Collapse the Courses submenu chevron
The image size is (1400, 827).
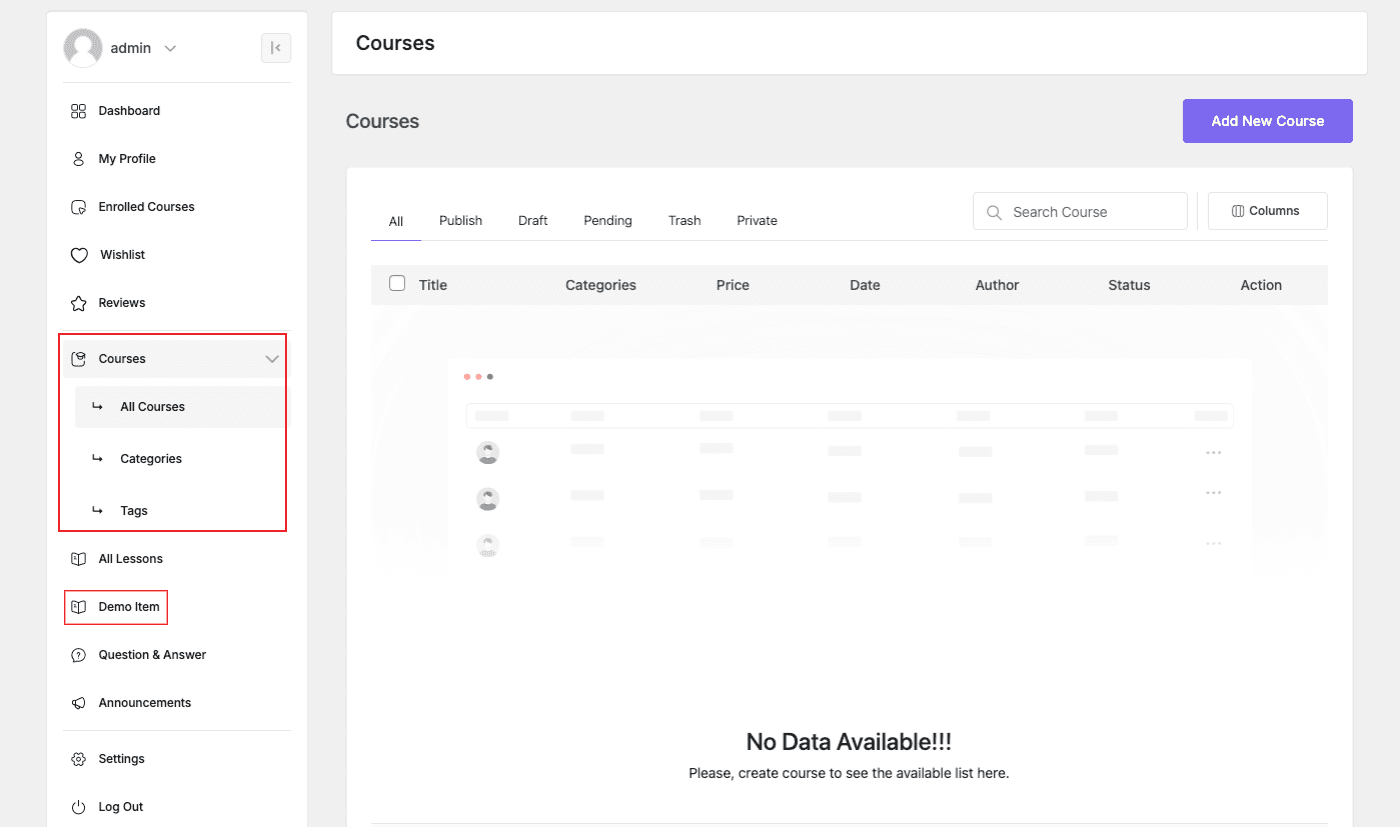tap(272, 357)
